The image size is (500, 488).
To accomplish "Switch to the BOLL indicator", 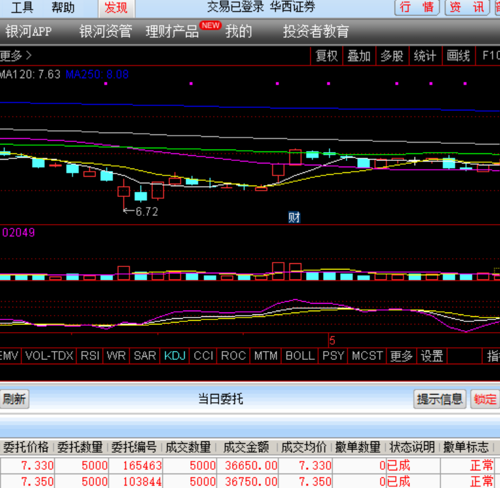I will click(300, 356).
